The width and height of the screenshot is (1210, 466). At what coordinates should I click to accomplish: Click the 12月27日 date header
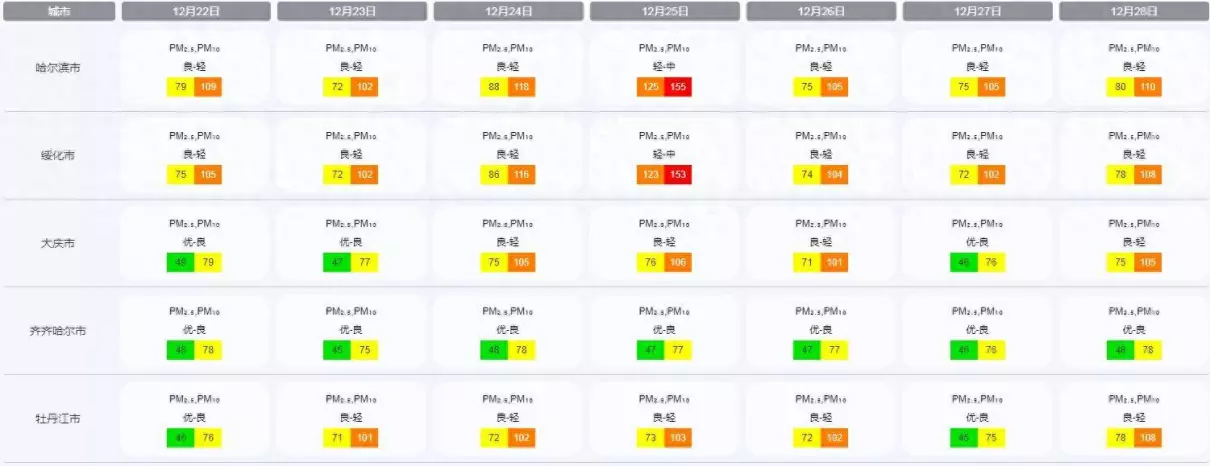click(977, 12)
